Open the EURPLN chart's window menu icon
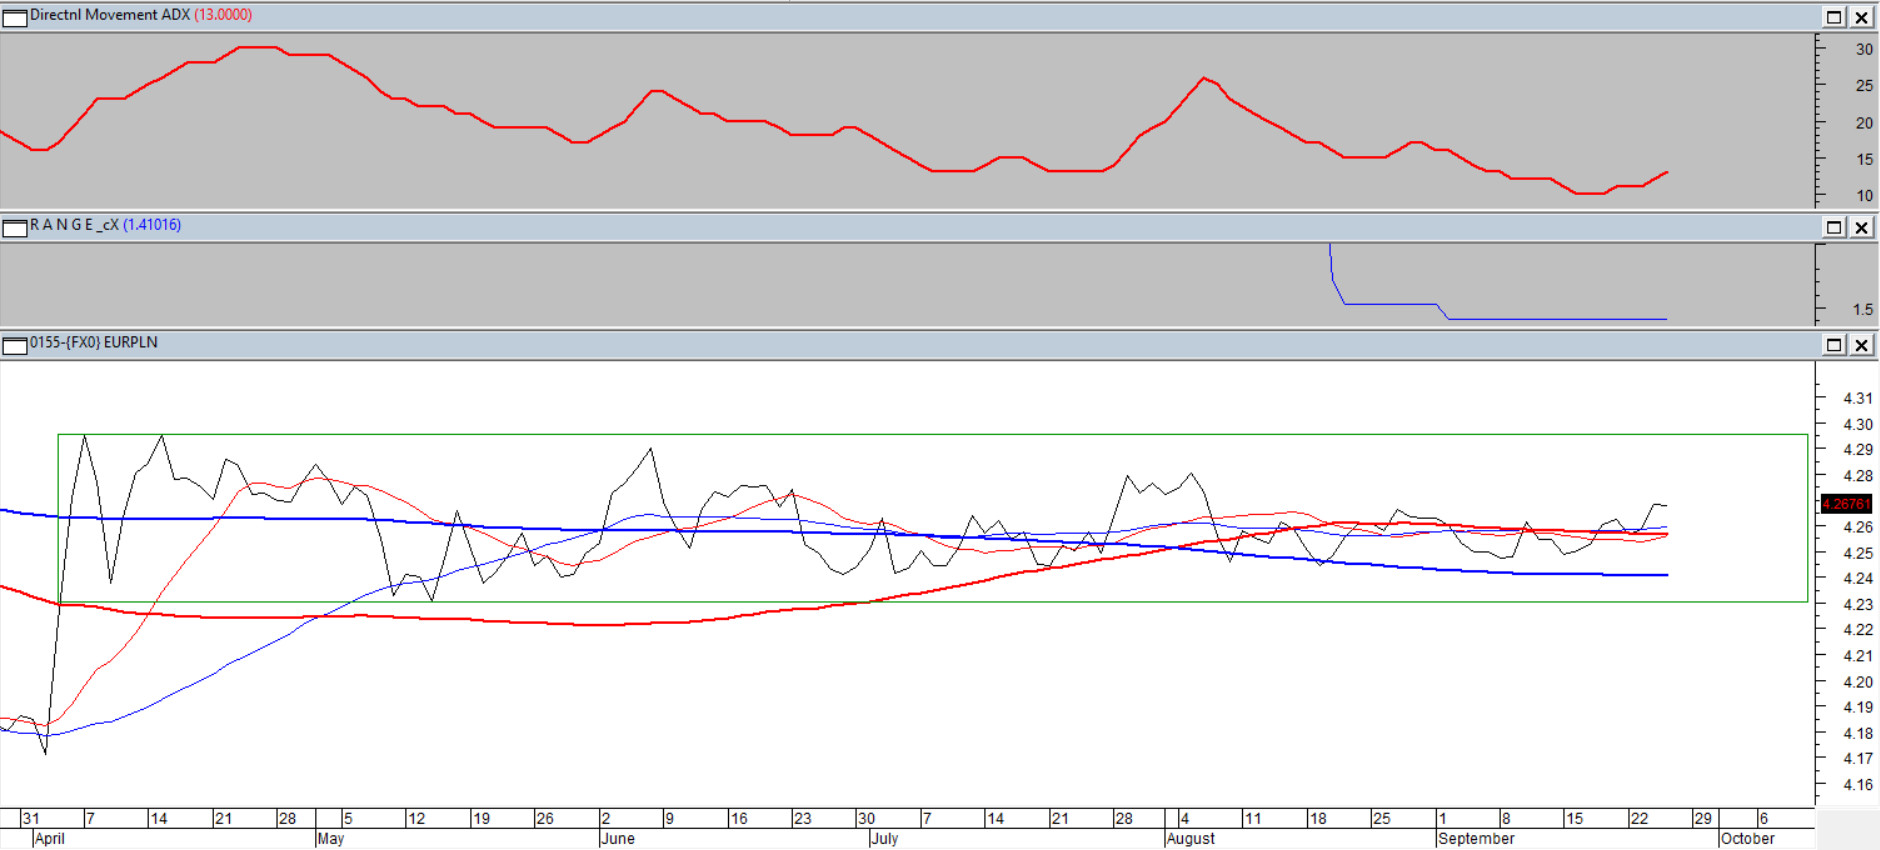Screen dimensions: 1880x850 14,345
